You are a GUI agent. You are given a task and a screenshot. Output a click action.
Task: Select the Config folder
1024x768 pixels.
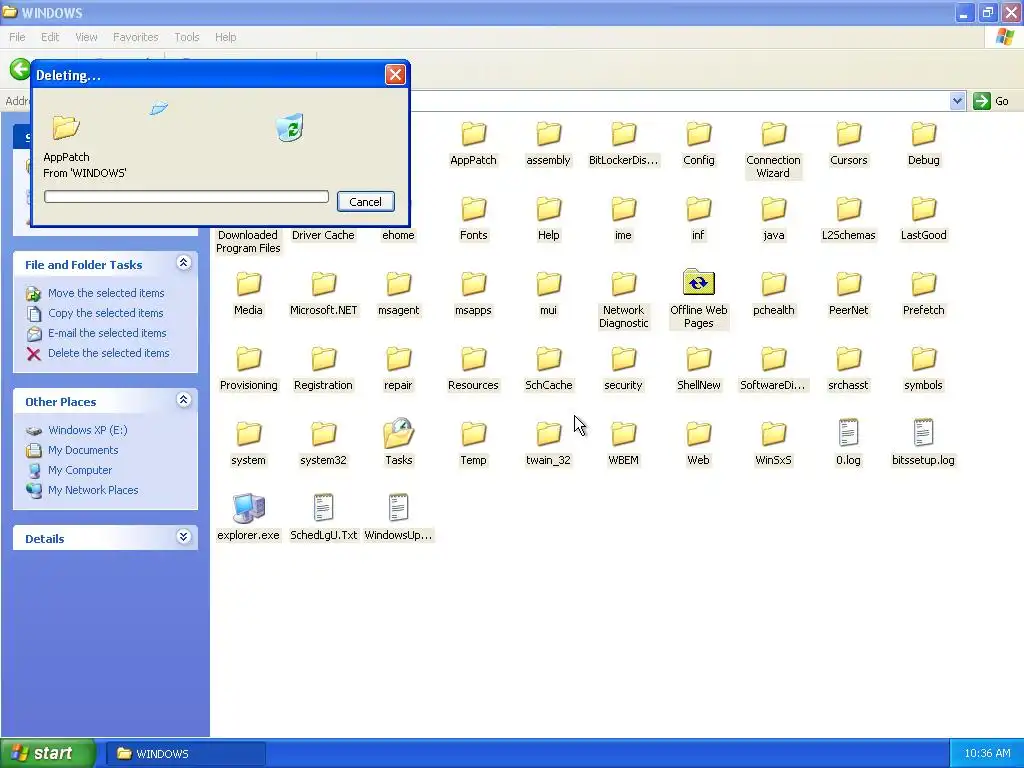699,144
